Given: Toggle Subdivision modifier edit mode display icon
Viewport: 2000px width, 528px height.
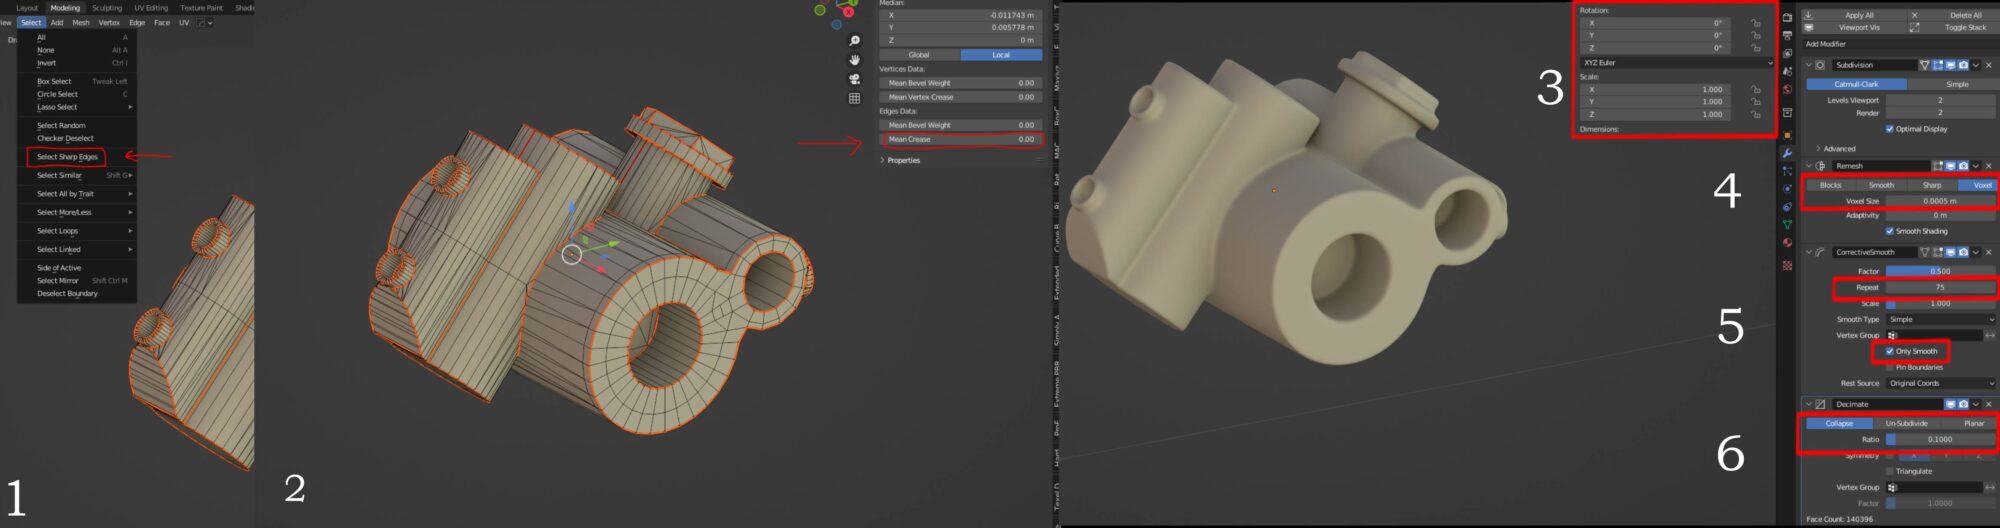Looking at the screenshot, I should tap(1938, 65).
